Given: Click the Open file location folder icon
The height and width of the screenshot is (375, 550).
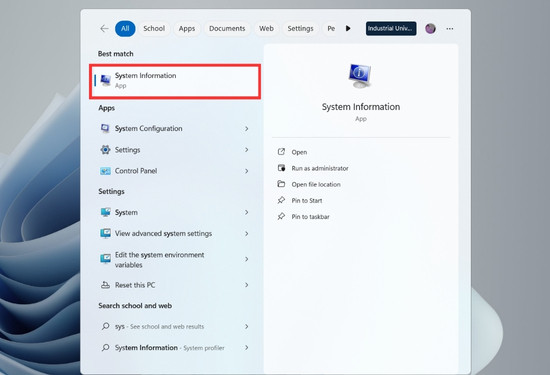Looking at the screenshot, I should click(x=281, y=184).
